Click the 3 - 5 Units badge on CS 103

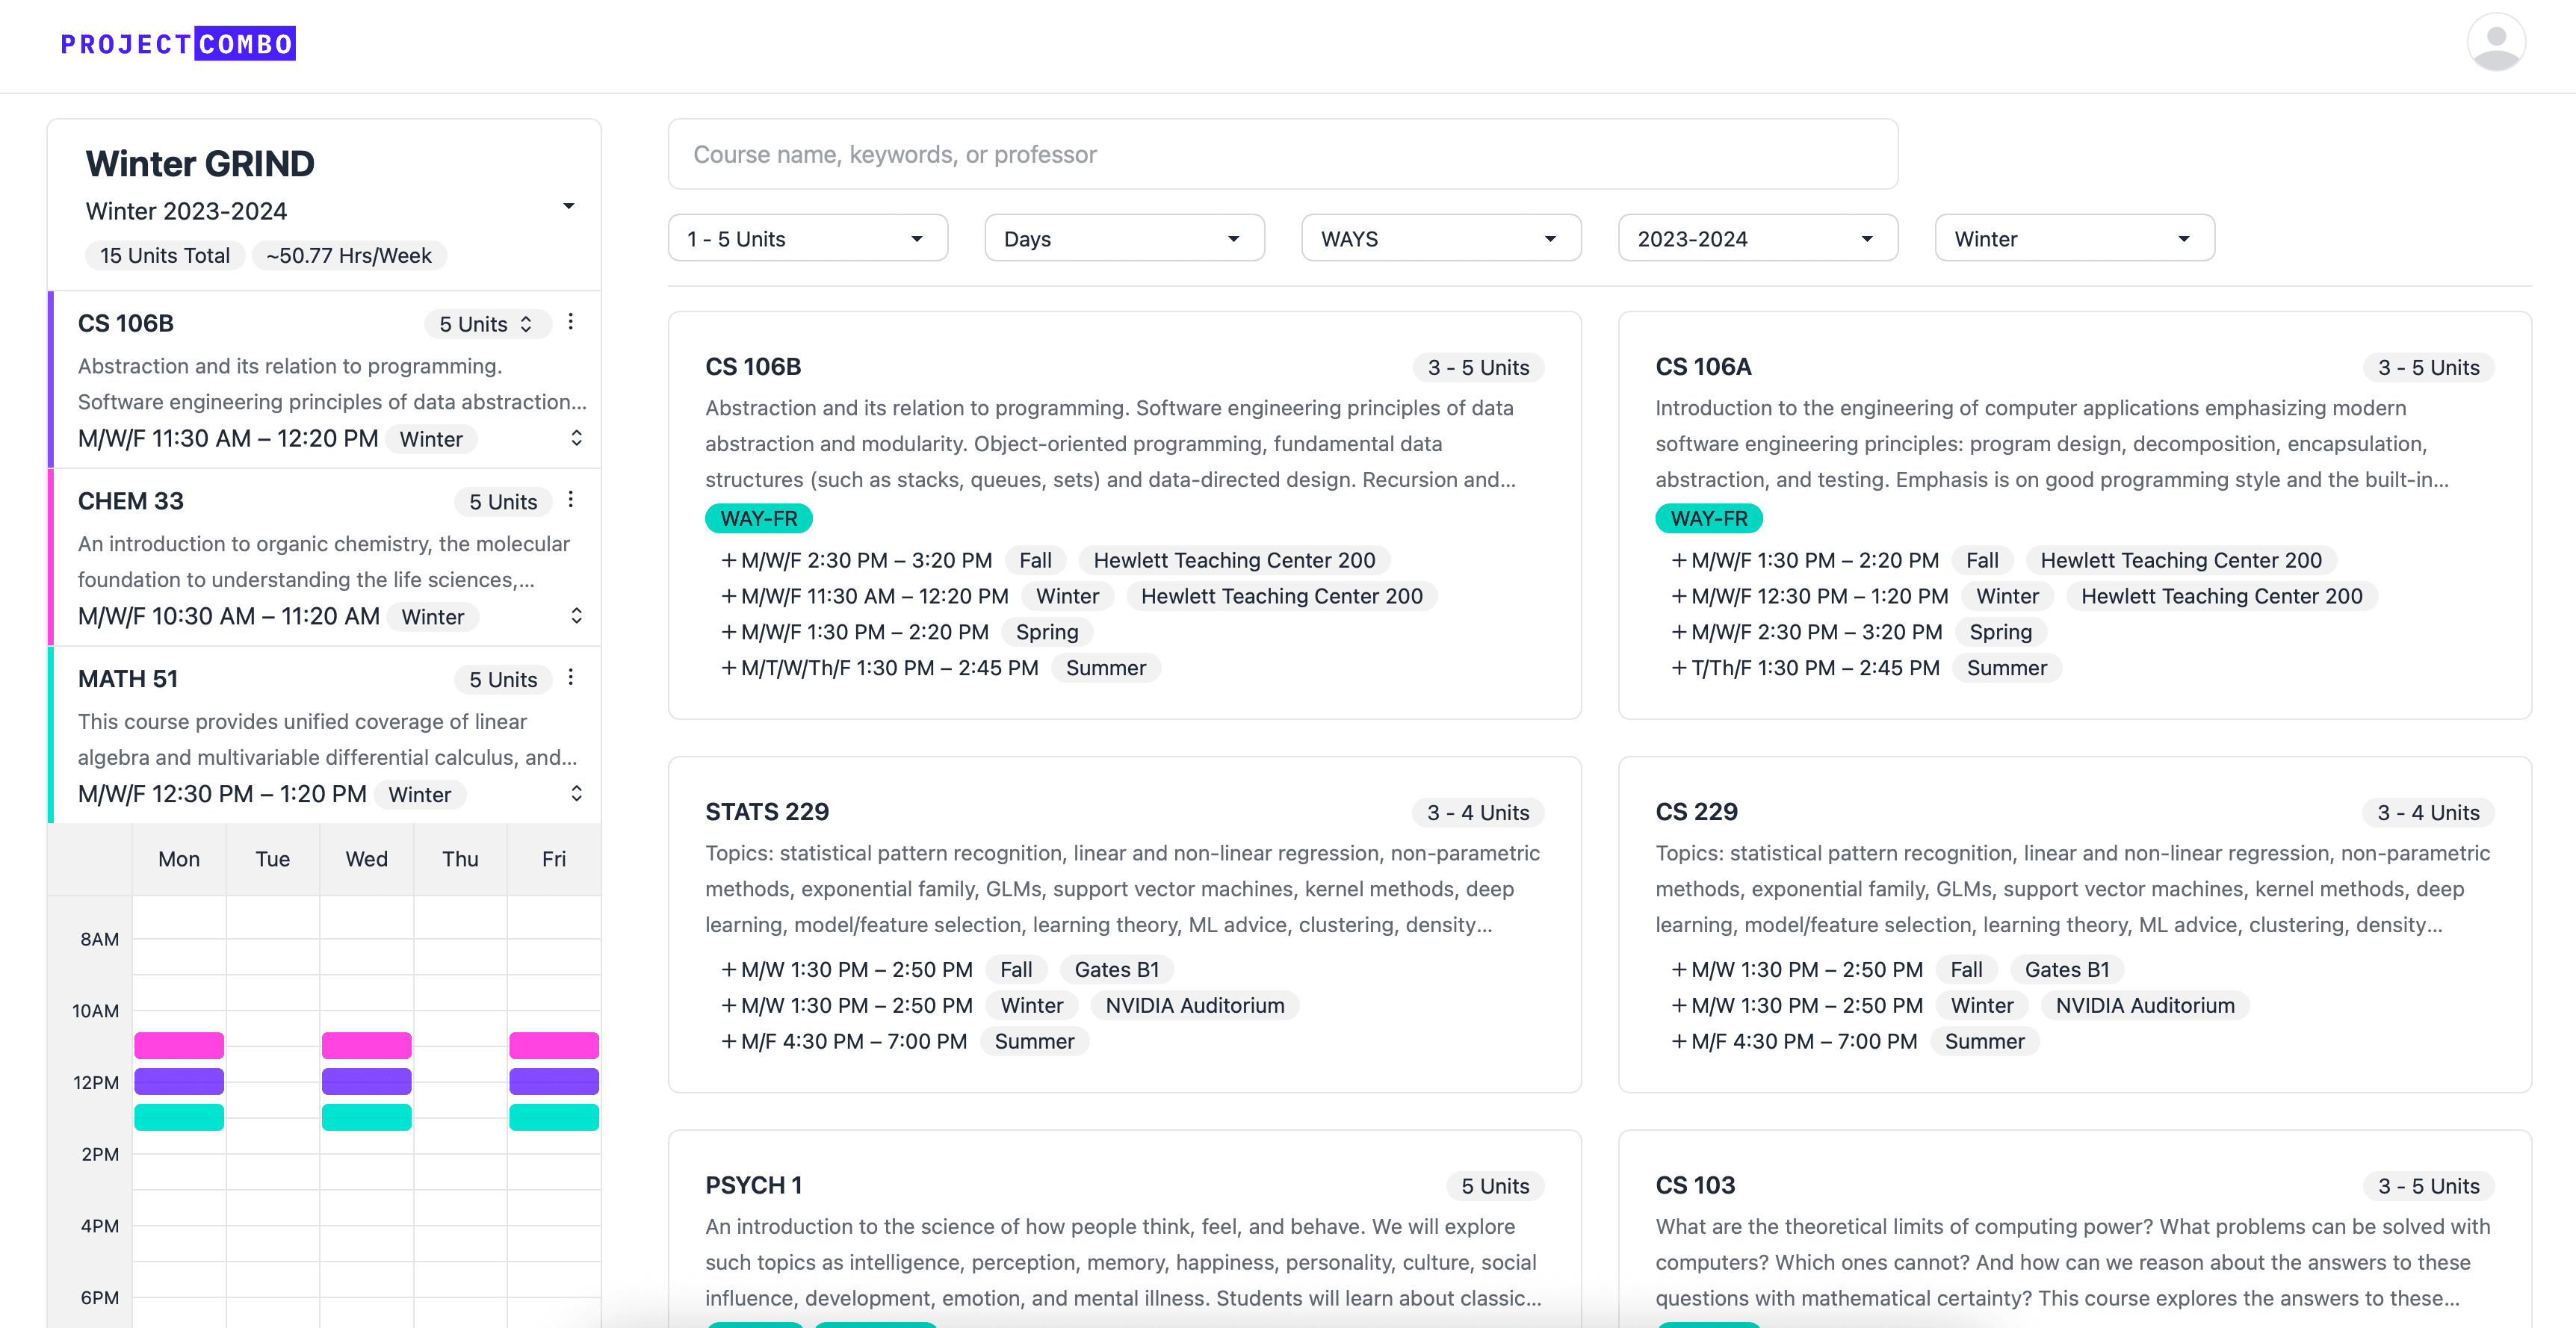point(2429,1186)
